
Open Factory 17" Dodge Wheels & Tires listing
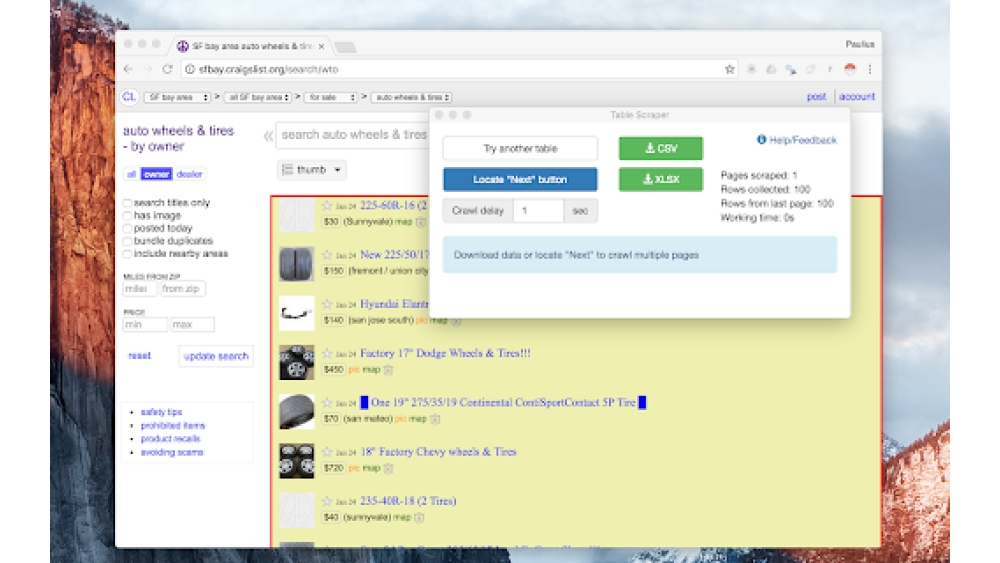[445, 353]
